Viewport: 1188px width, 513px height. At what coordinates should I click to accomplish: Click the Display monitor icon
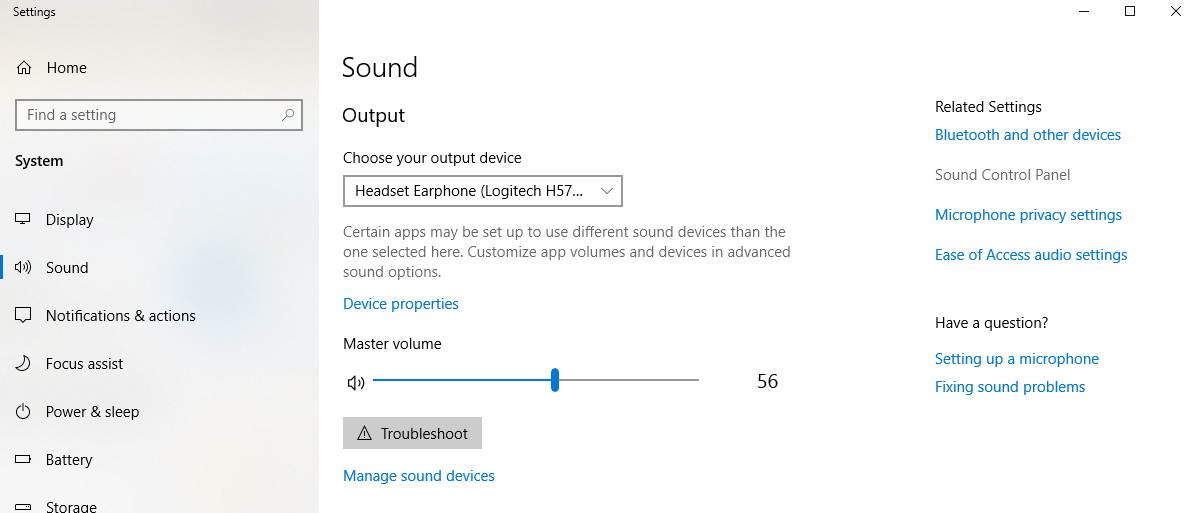24,220
